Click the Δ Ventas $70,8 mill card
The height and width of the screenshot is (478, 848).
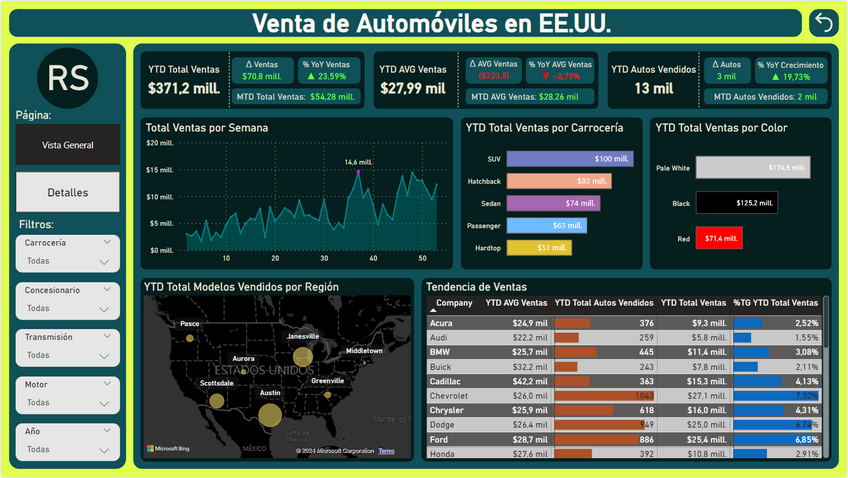[262, 71]
